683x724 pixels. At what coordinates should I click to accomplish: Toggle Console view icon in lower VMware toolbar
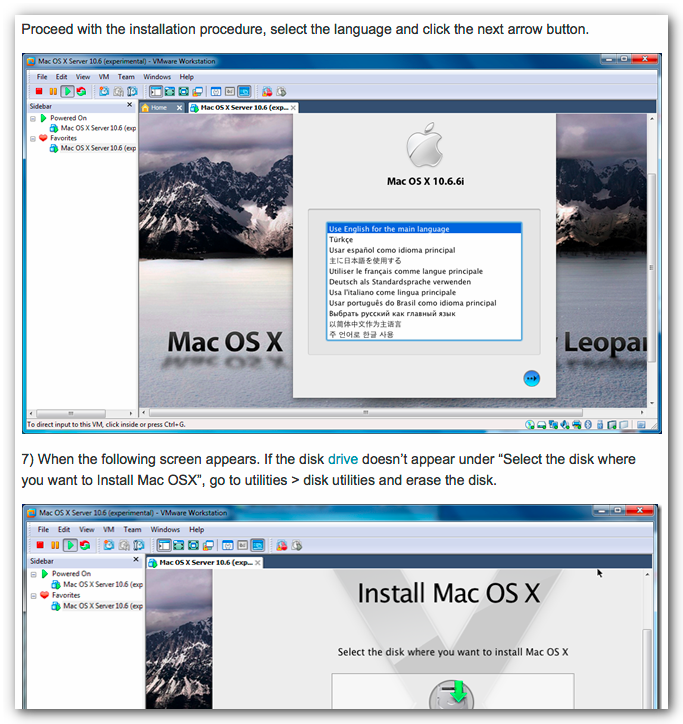tap(258, 545)
